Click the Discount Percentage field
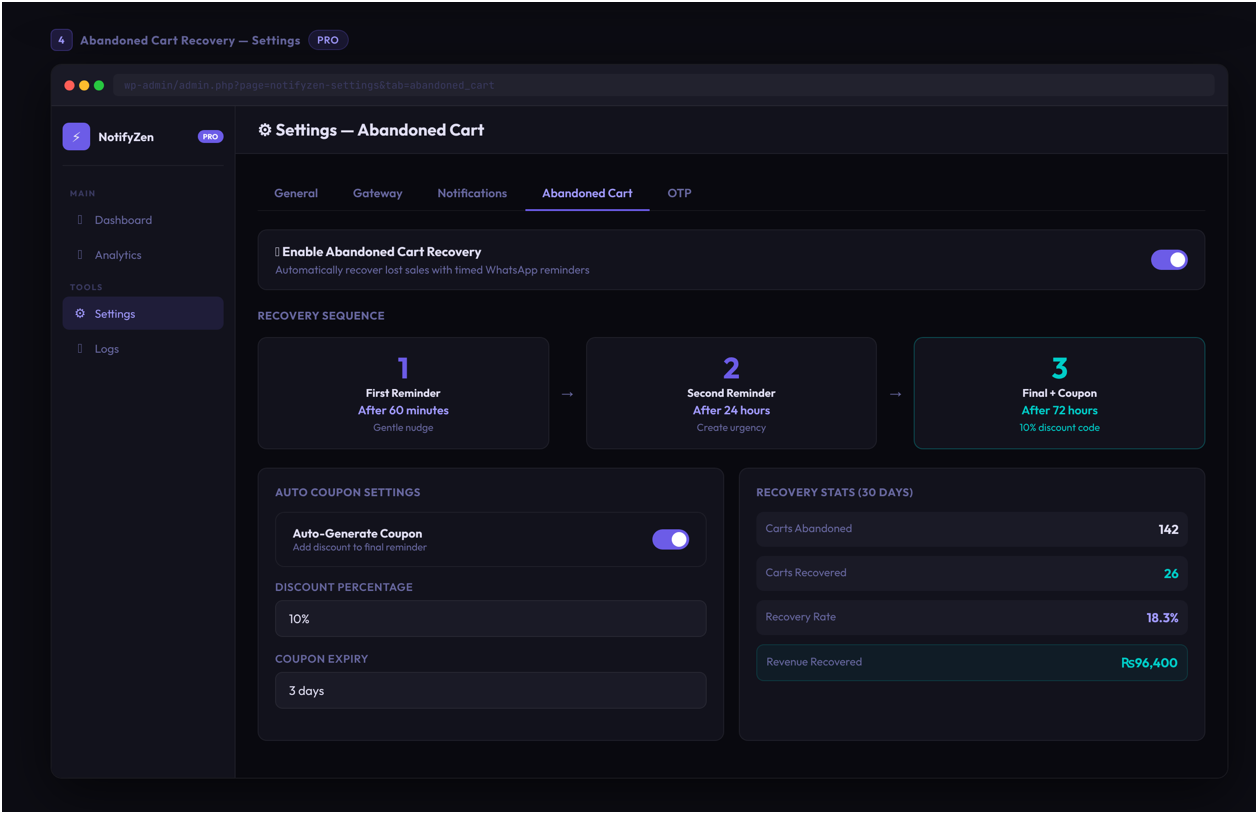 tap(491, 619)
